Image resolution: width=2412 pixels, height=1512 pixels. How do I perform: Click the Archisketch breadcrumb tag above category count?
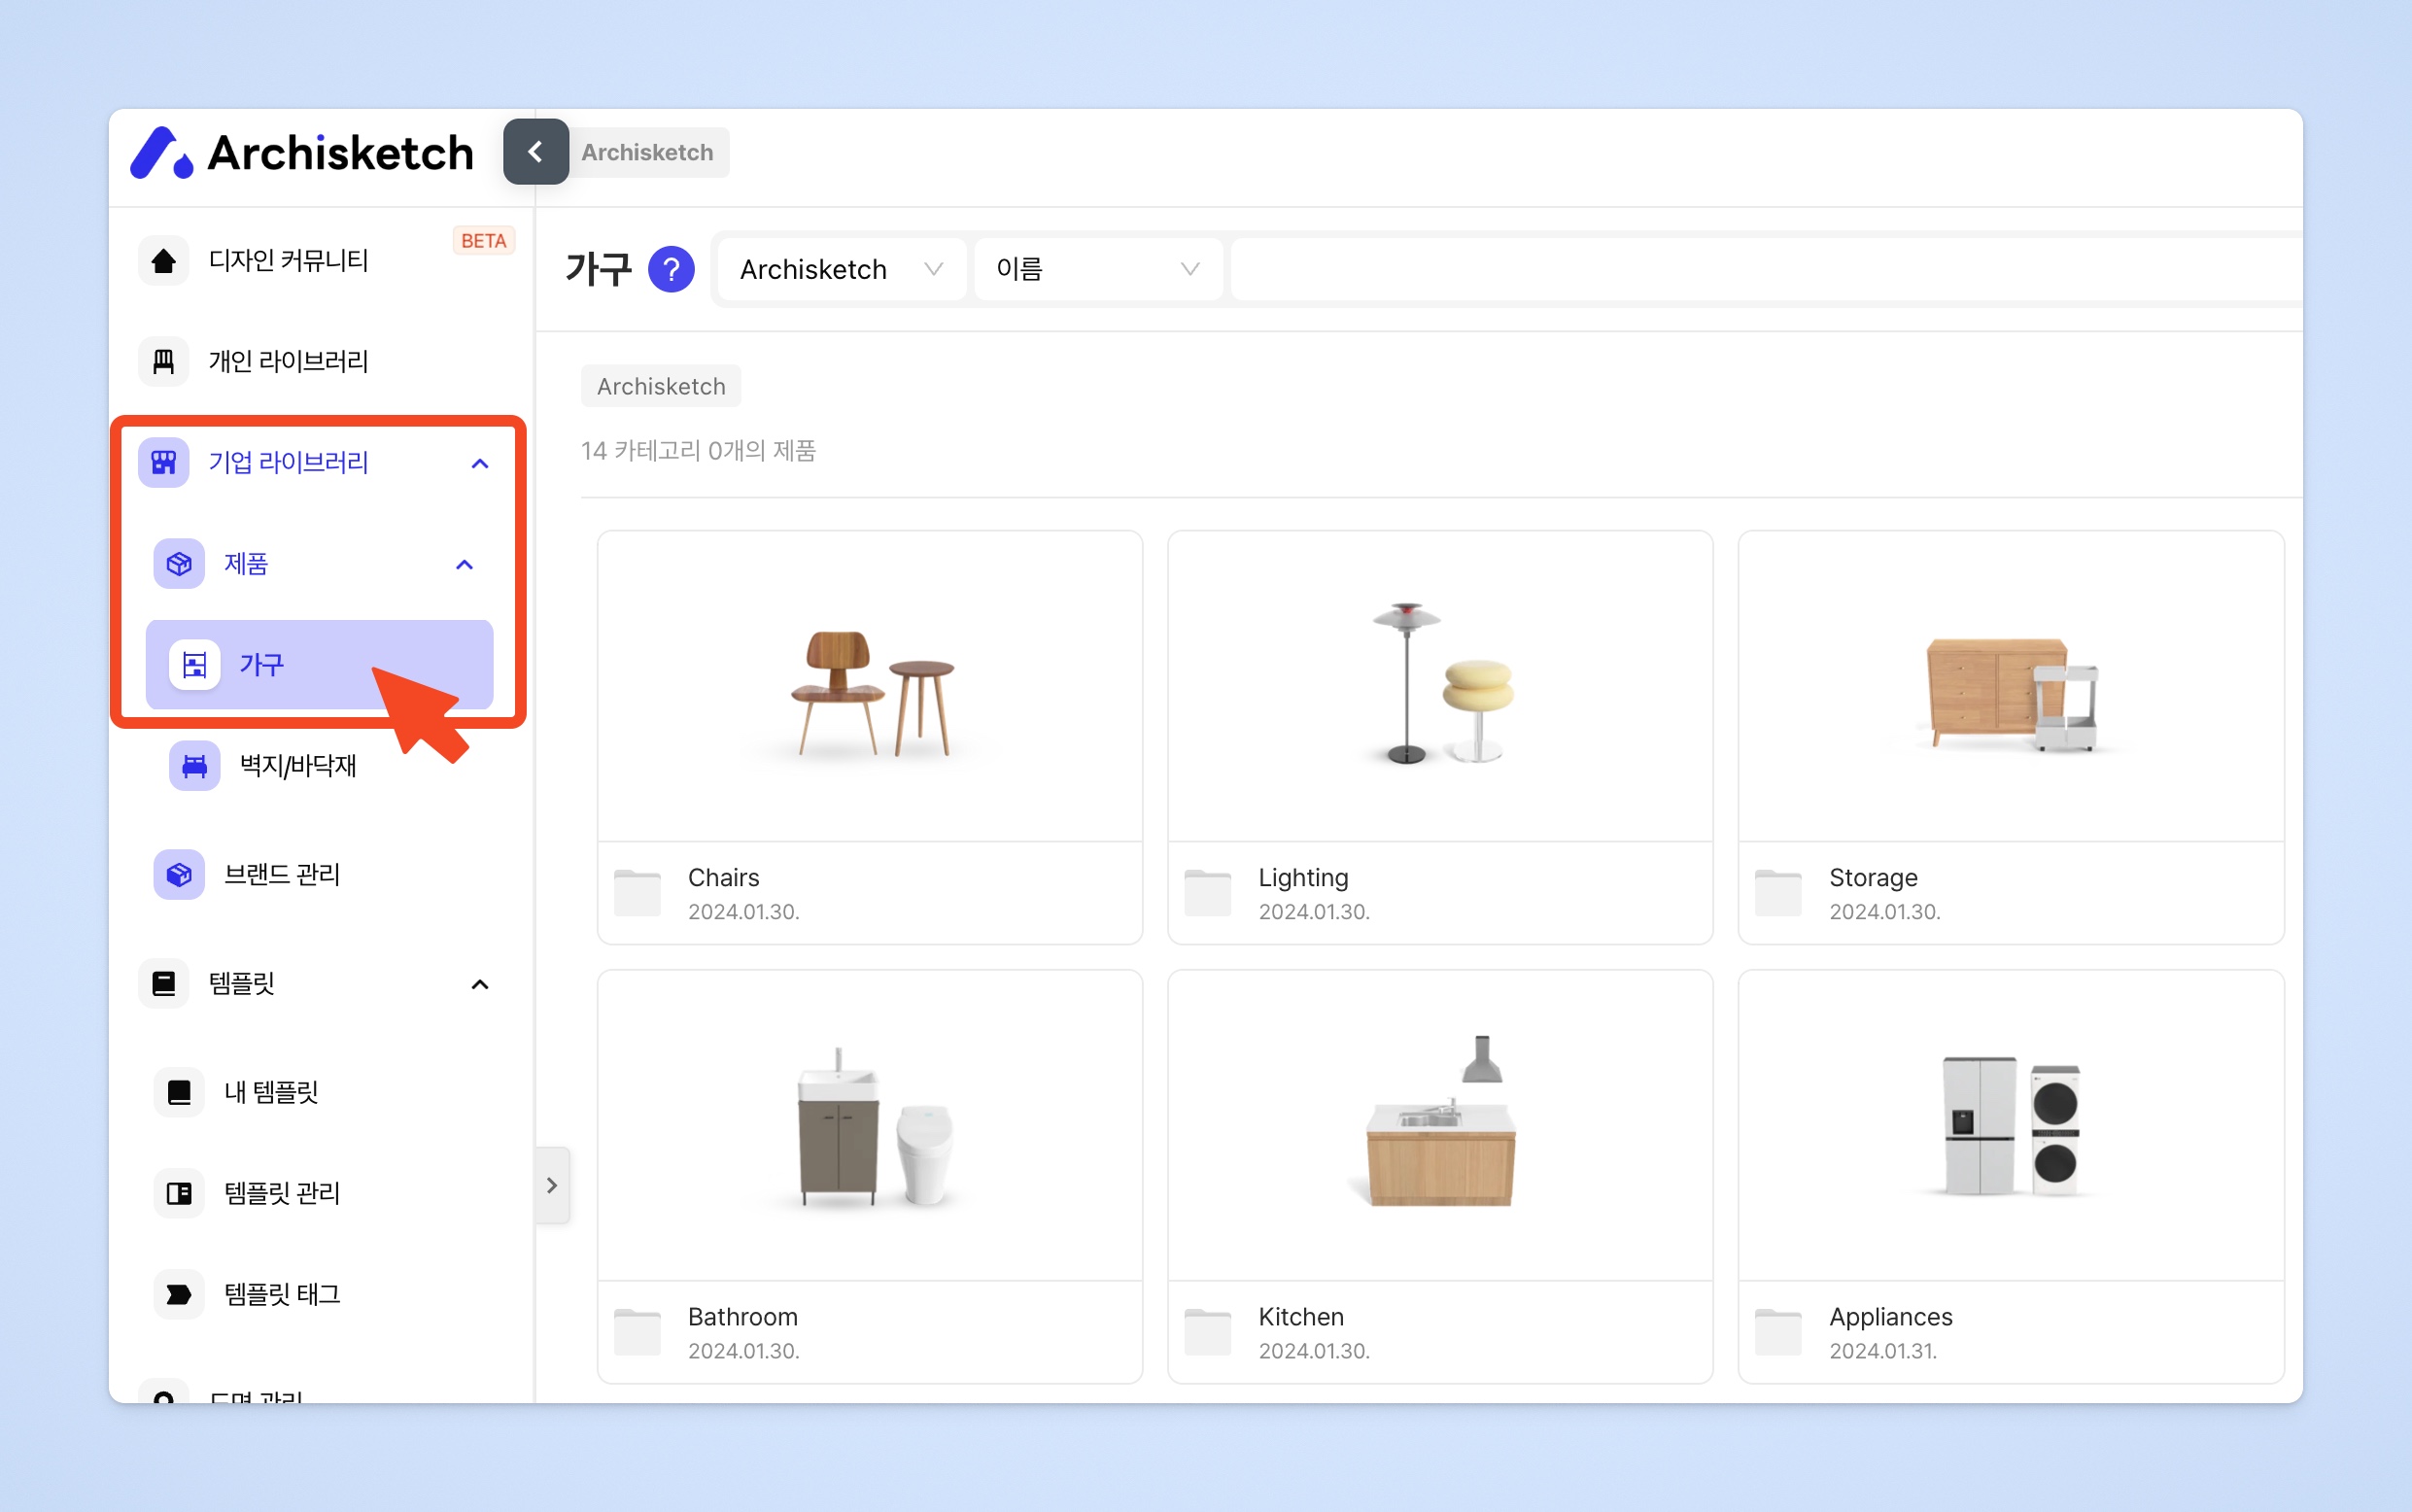(661, 386)
